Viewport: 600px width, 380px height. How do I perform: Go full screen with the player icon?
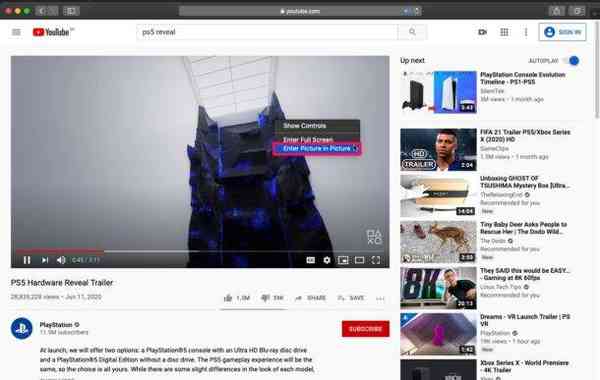(x=376, y=260)
